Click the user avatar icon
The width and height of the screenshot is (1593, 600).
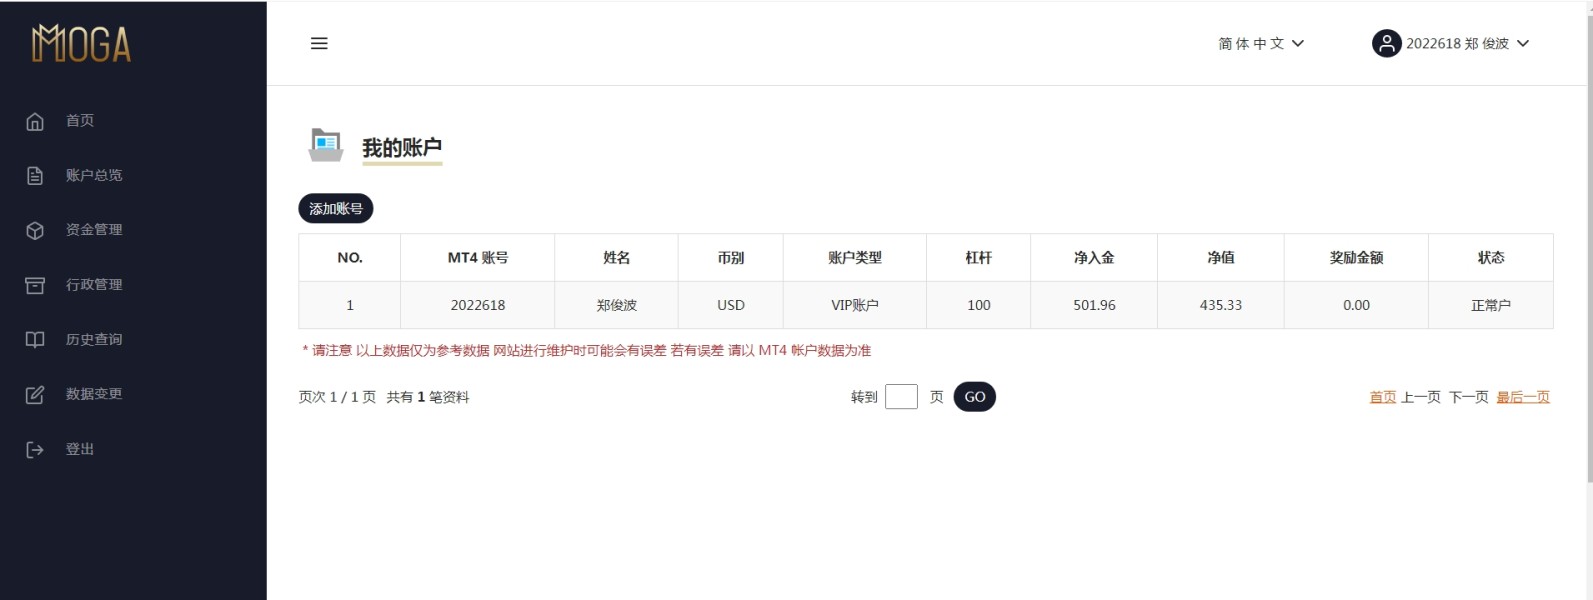1386,44
